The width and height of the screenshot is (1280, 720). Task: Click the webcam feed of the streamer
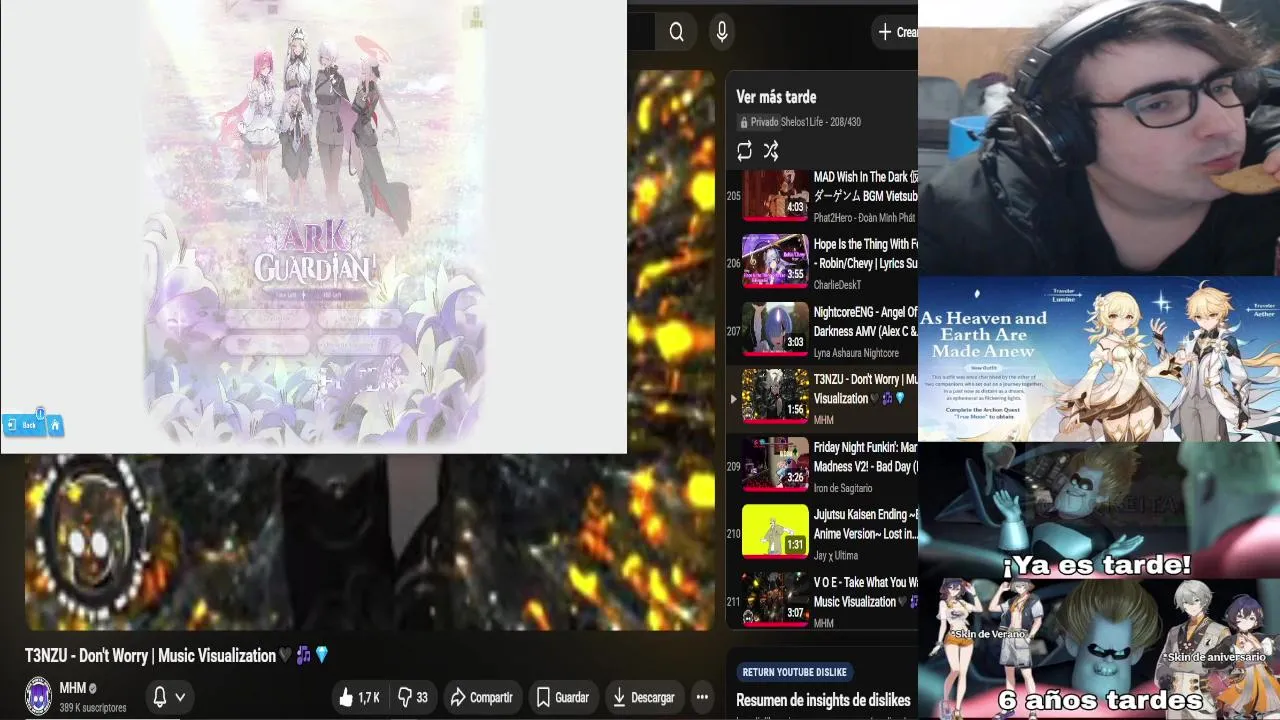(x=1099, y=137)
